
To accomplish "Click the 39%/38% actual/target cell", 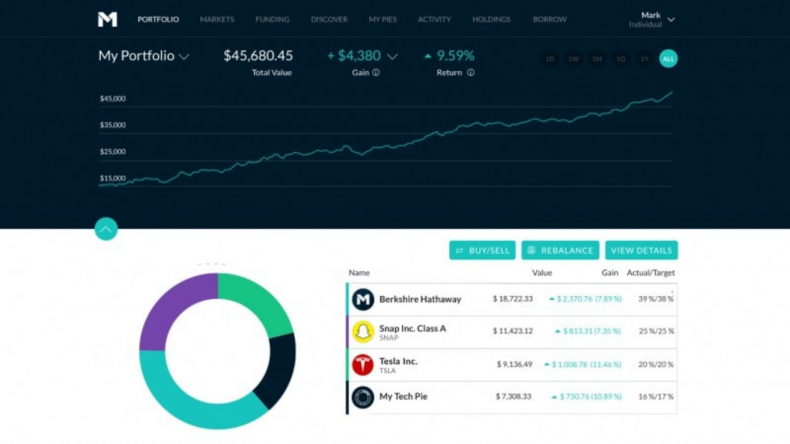I will click(656, 299).
